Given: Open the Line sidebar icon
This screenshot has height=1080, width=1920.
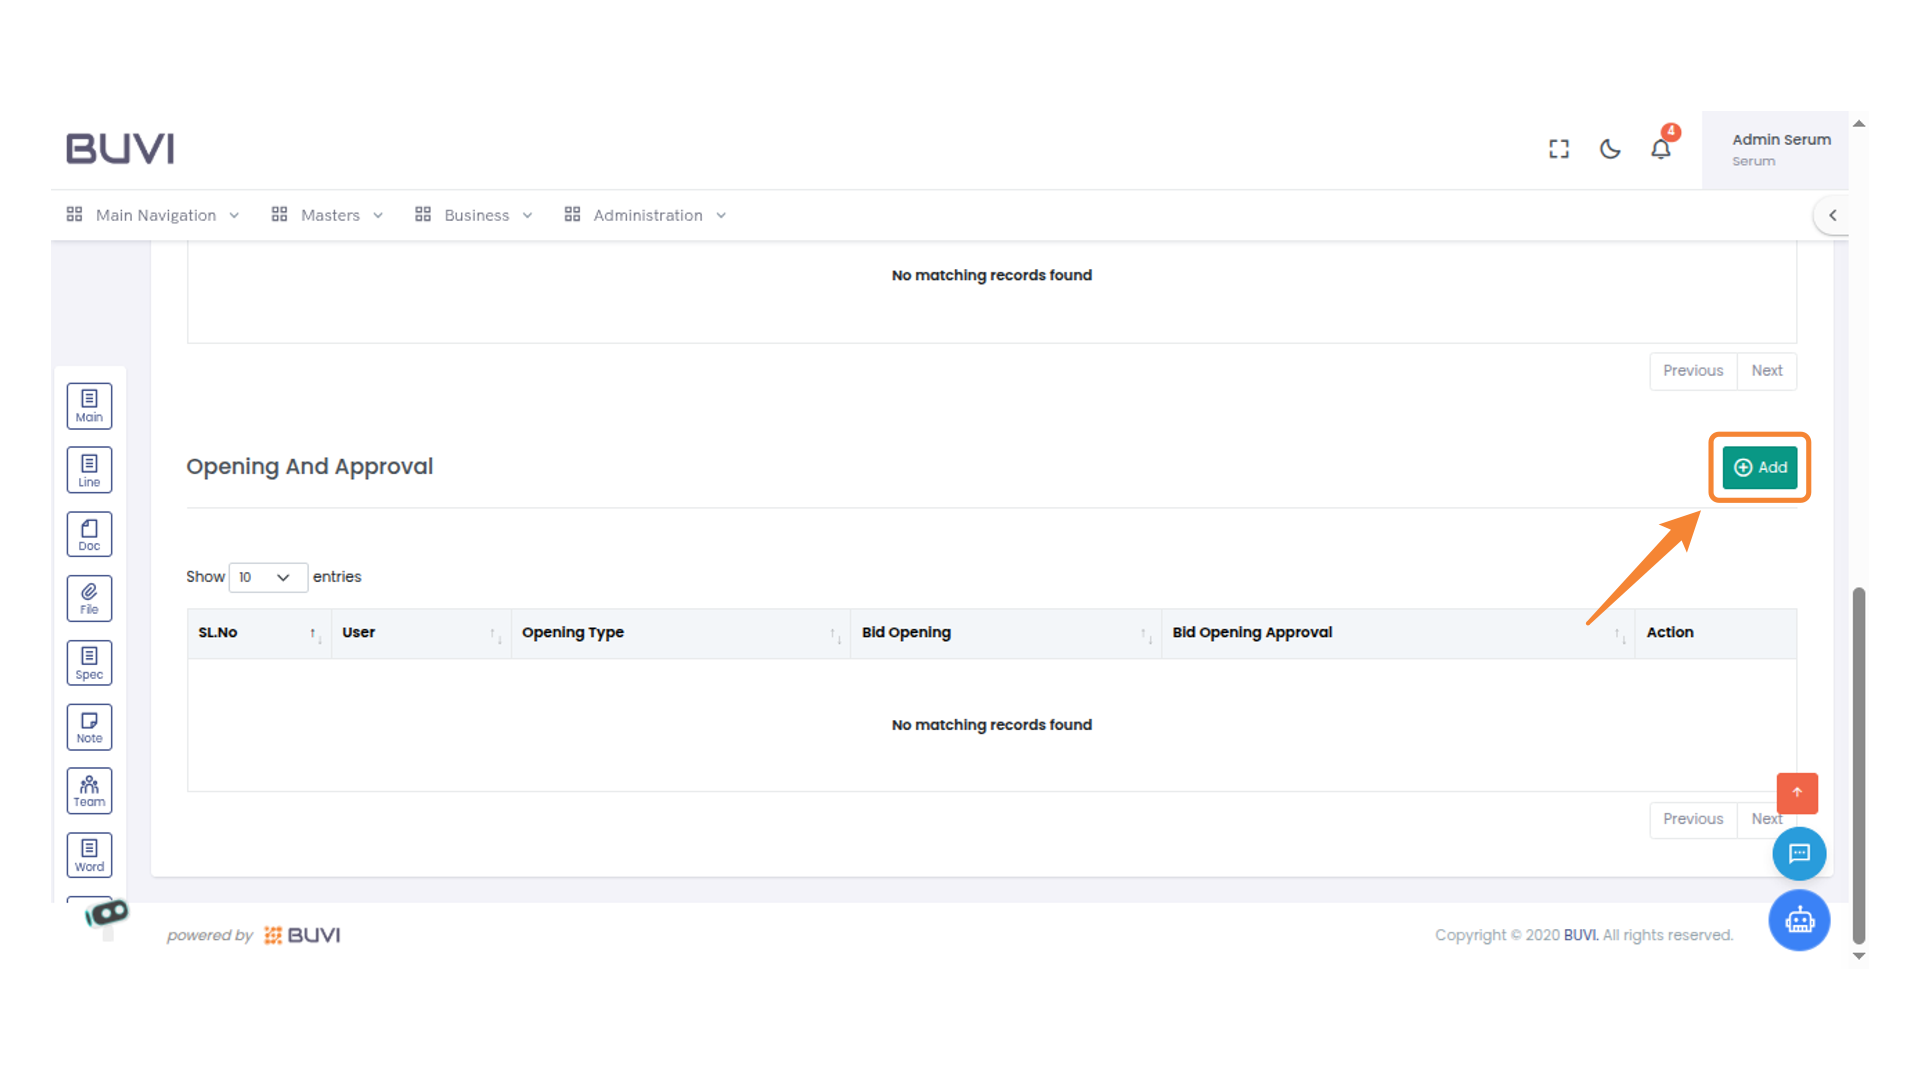Looking at the screenshot, I should coord(89,470).
